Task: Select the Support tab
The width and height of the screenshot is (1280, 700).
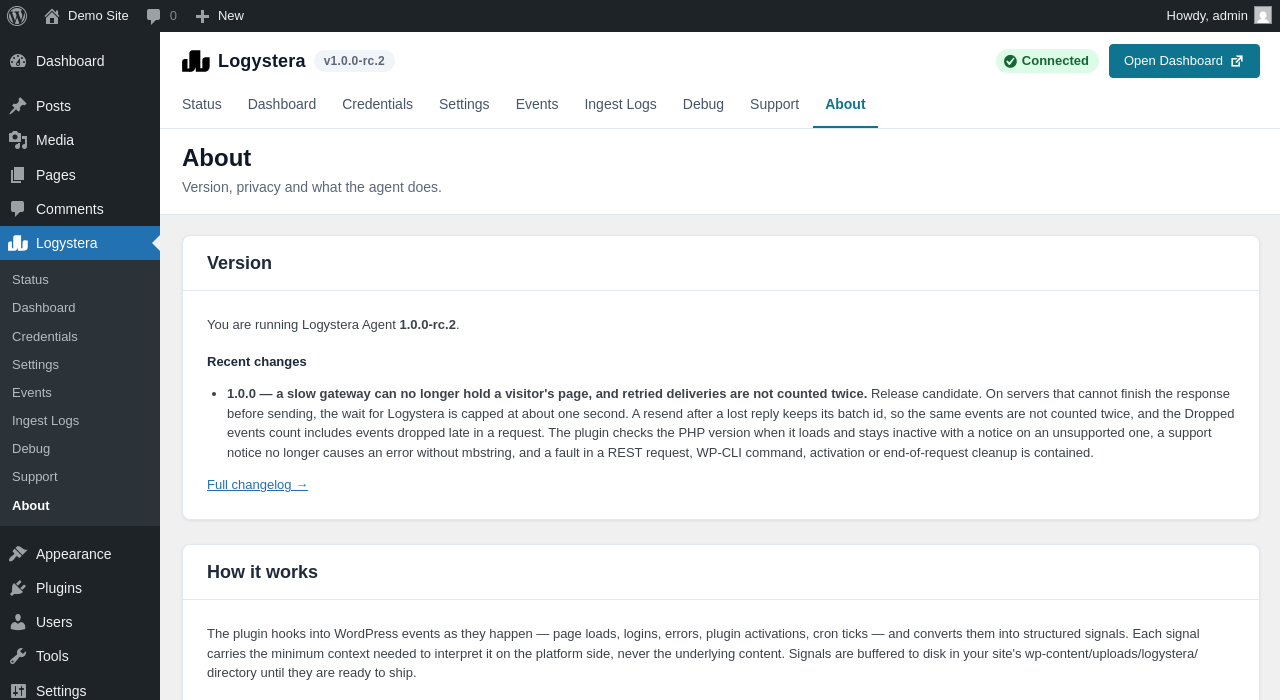Action: (774, 104)
